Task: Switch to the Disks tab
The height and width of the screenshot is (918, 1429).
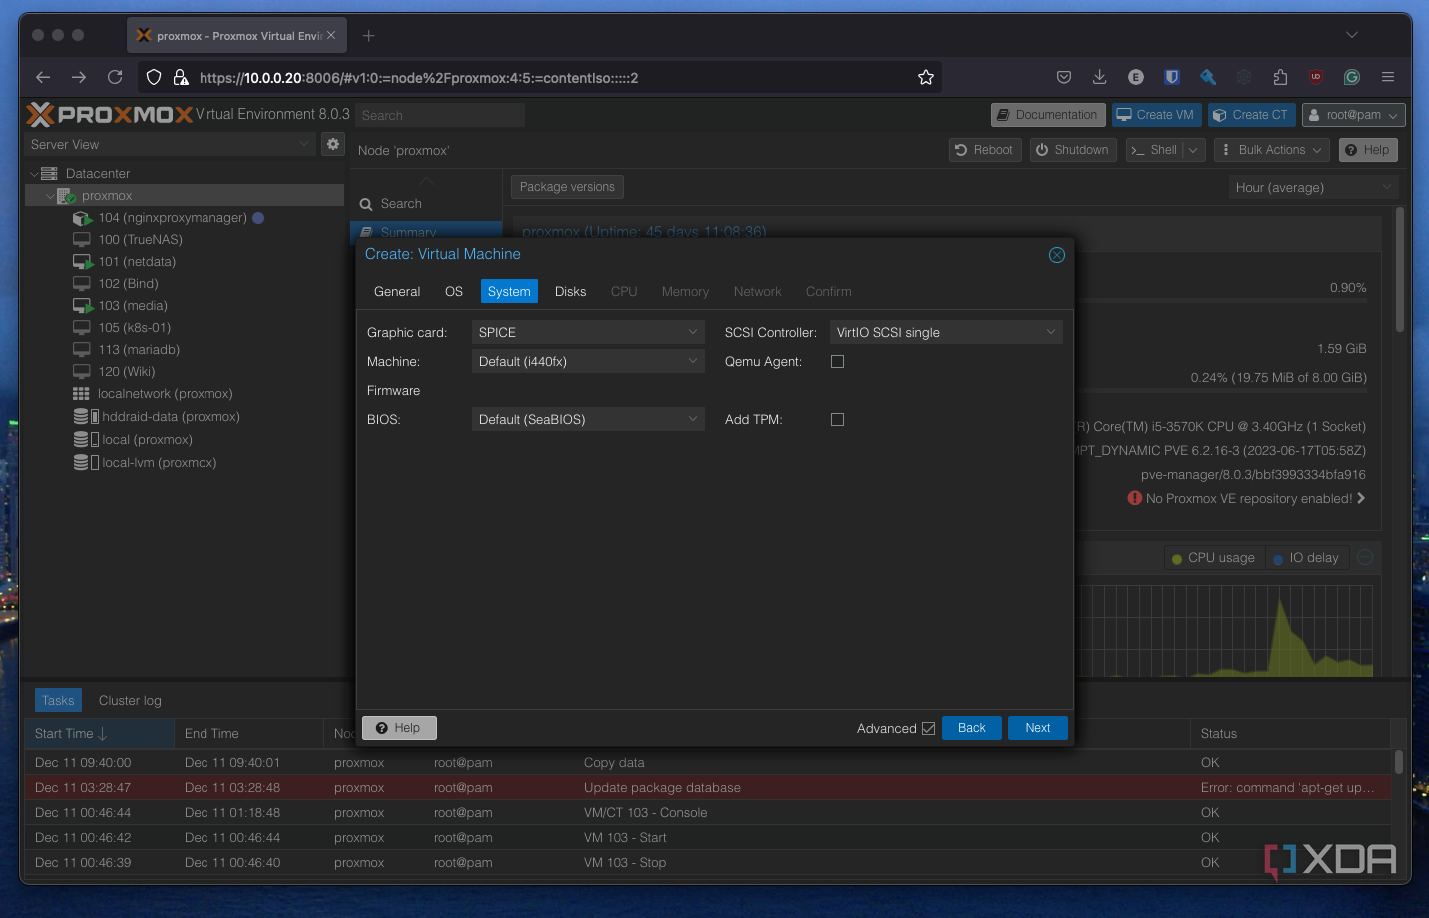Action: click(x=570, y=291)
